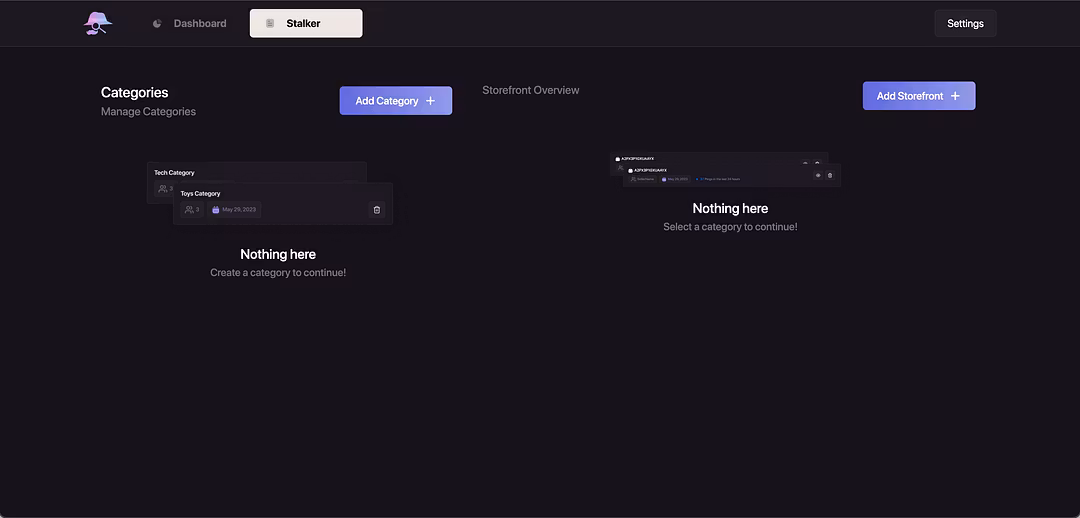Image resolution: width=1080 pixels, height=518 pixels.
Task: Click the Manage Categories subtitle
Action: tap(148, 112)
